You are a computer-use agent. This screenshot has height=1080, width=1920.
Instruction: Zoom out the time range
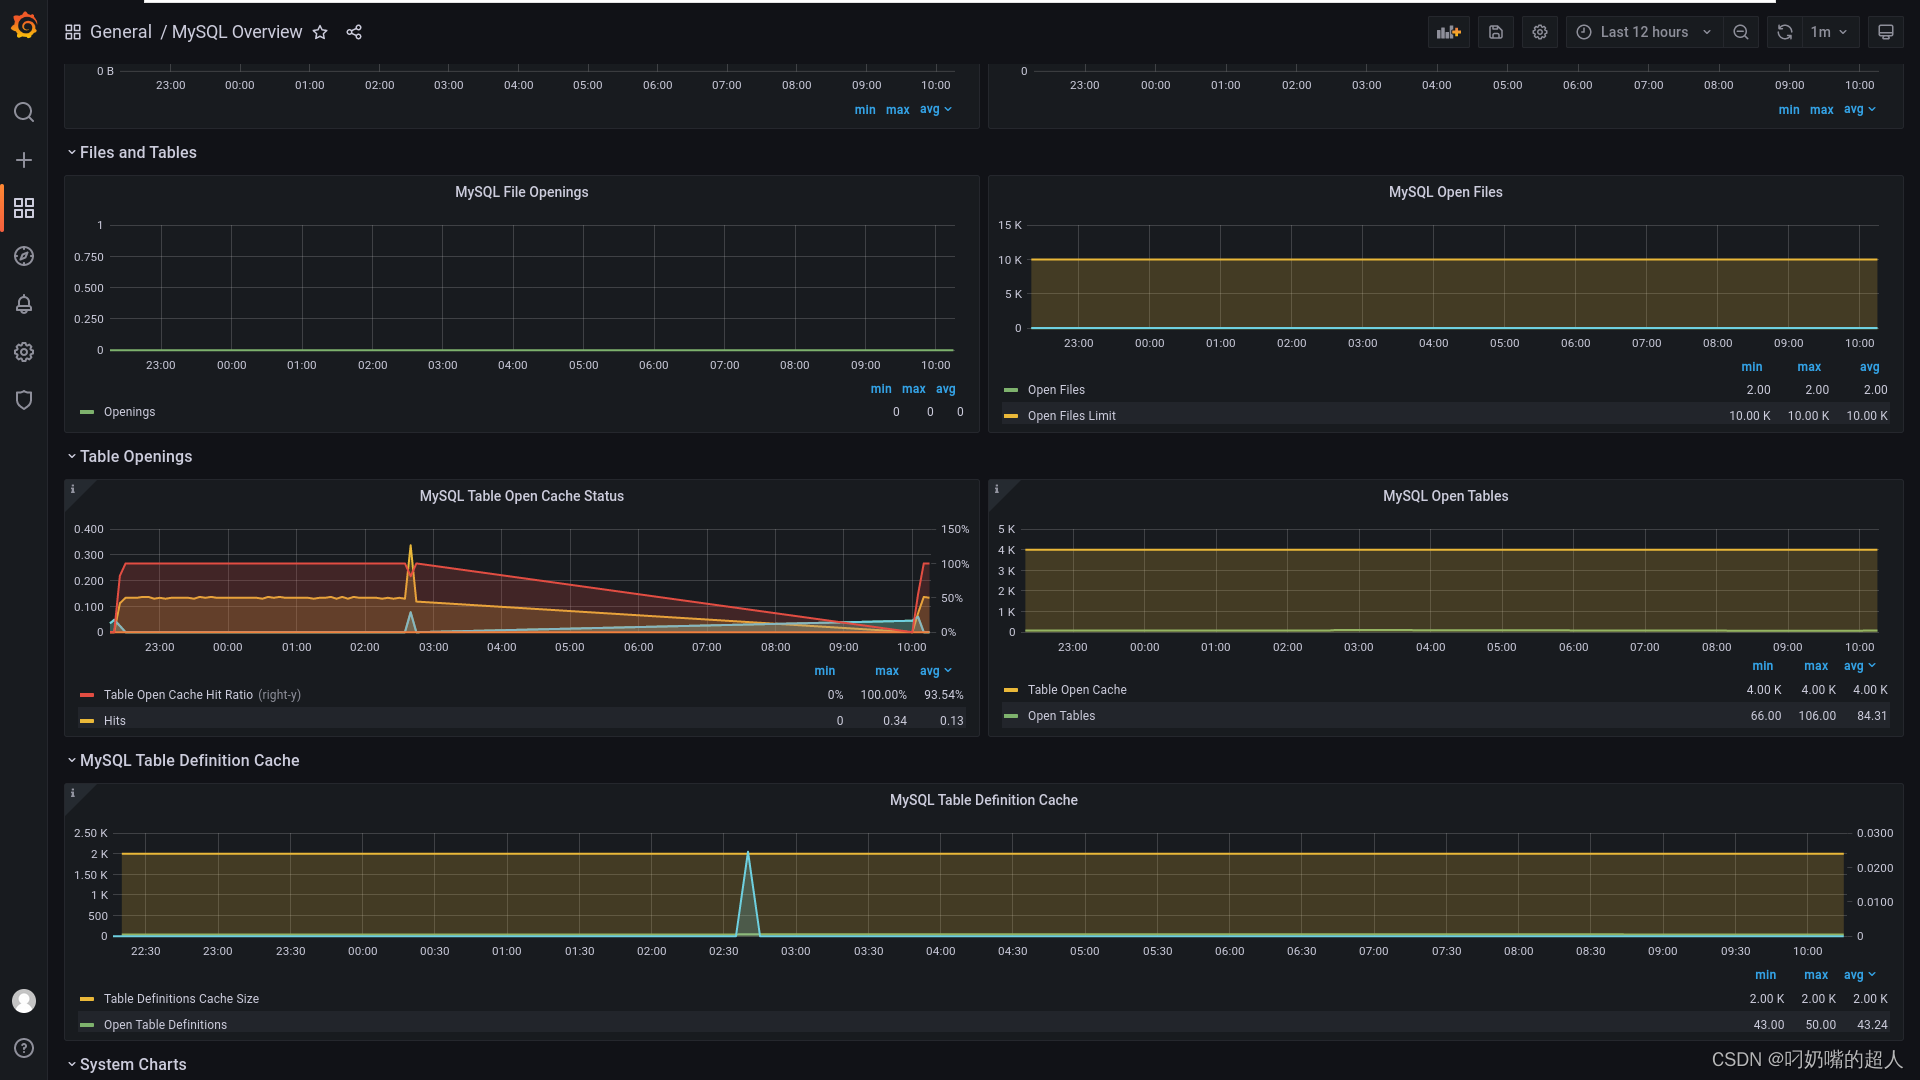pos(1741,32)
